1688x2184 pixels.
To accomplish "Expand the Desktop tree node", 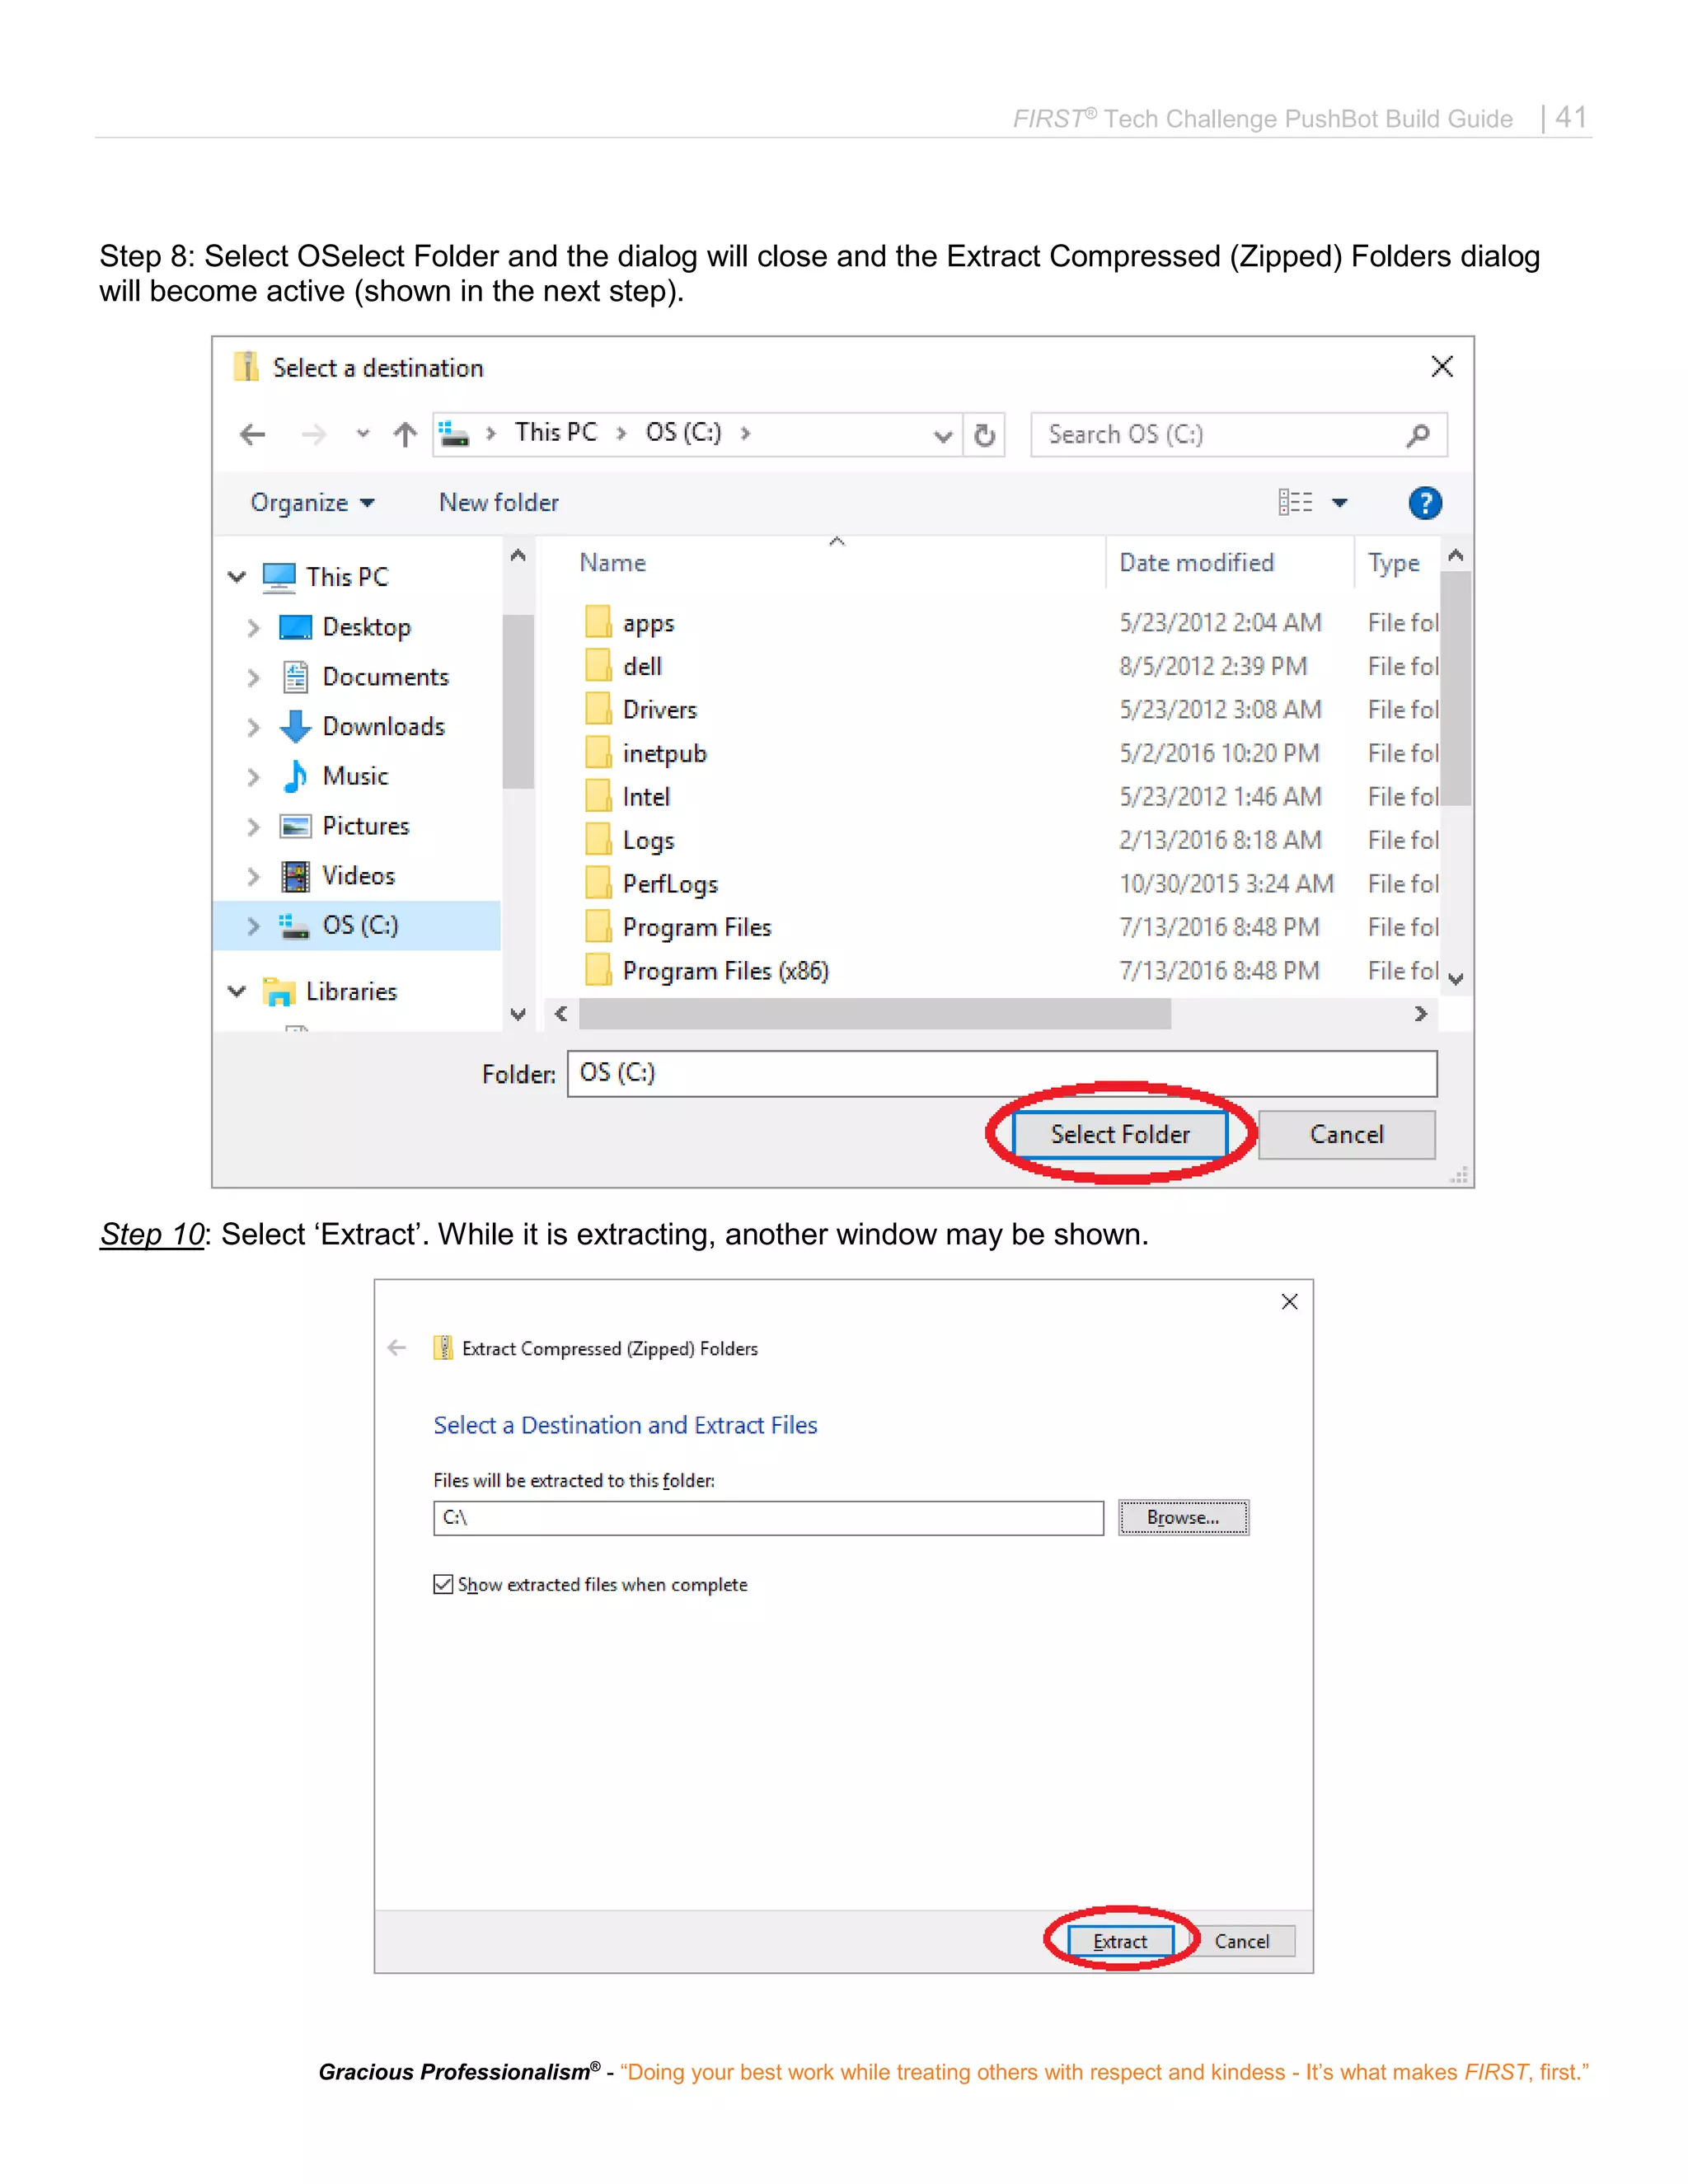I will [254, 628].
